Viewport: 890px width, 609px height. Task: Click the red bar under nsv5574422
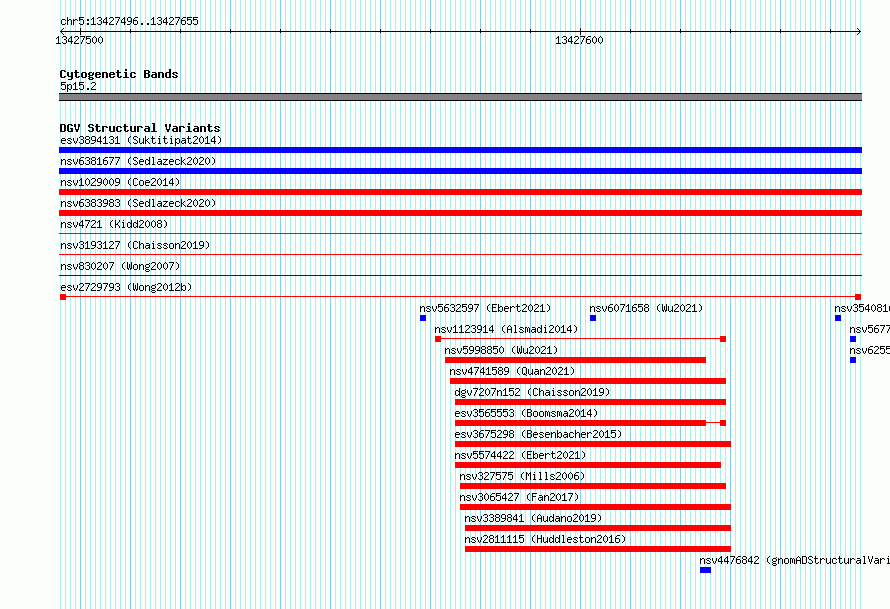[x=588, y=465]
